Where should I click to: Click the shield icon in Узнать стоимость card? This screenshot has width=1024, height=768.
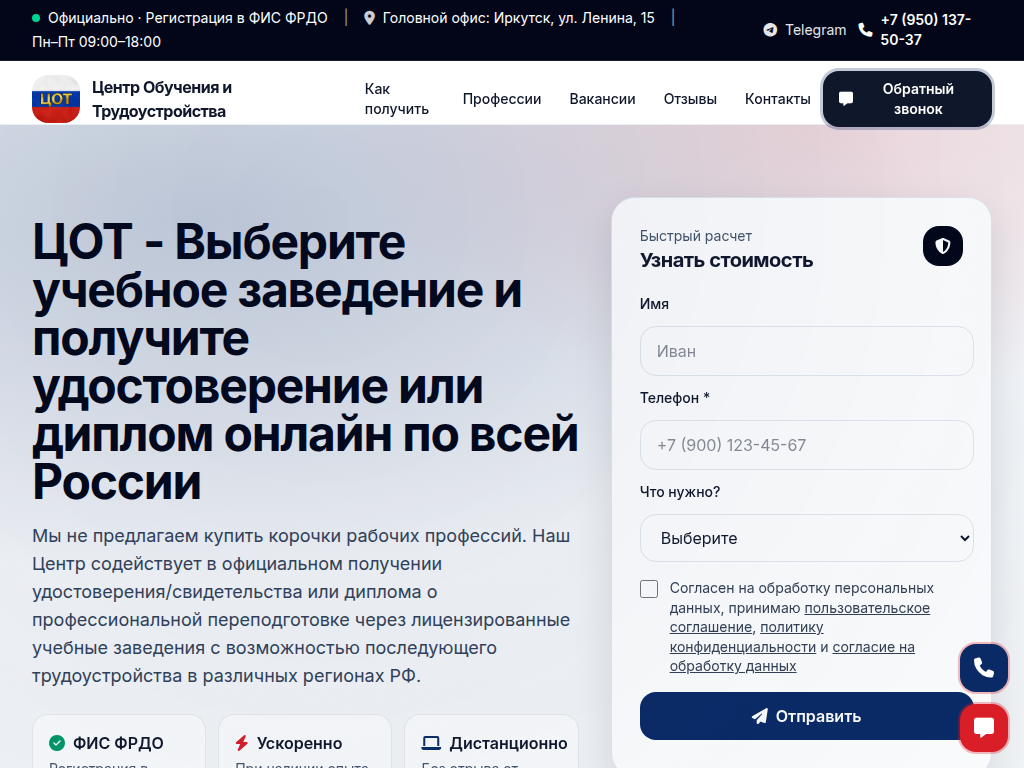[942, 246]
